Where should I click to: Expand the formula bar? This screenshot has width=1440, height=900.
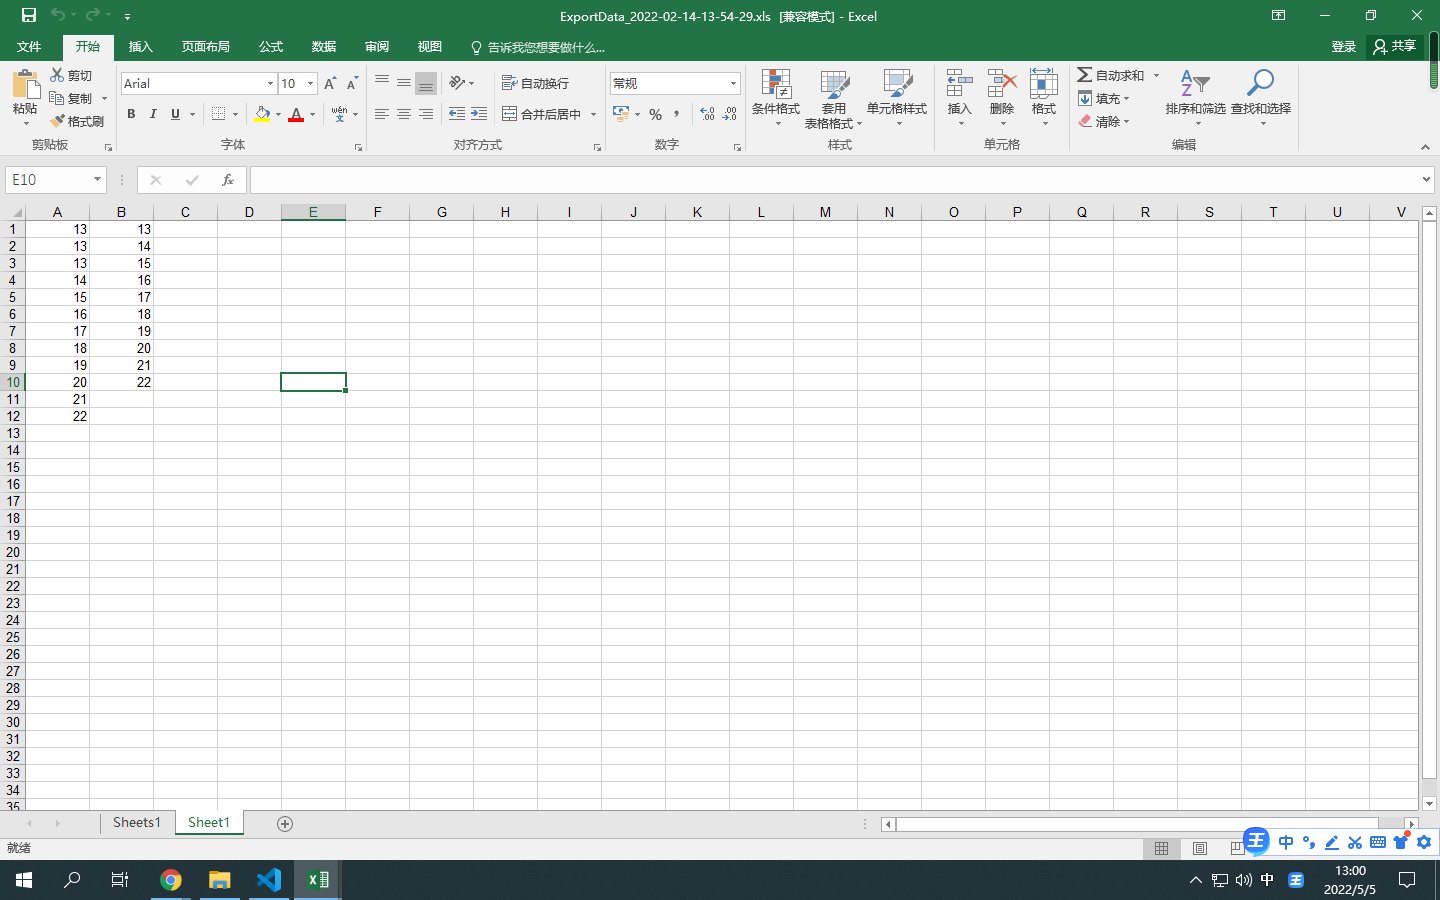tap(1426, 180)
